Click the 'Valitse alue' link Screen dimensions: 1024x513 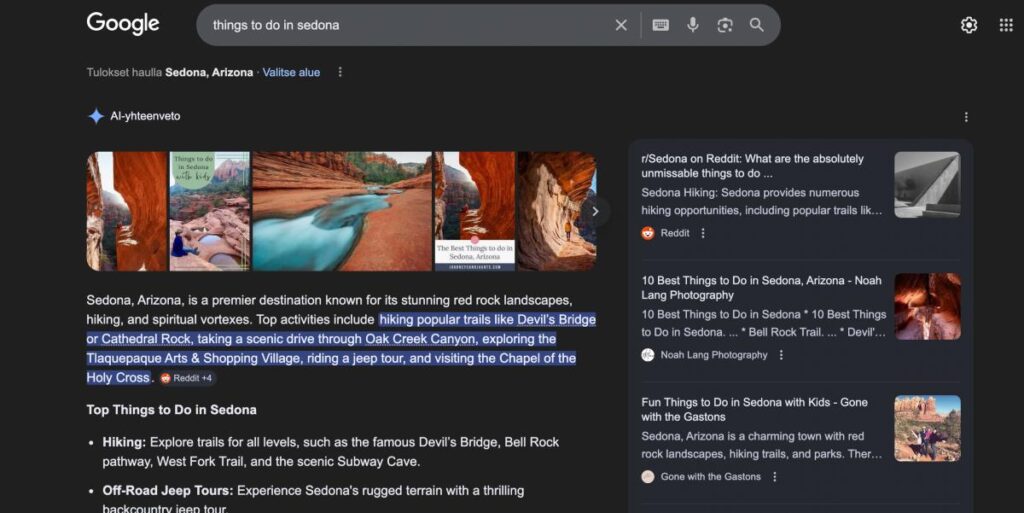click(291, 72)
